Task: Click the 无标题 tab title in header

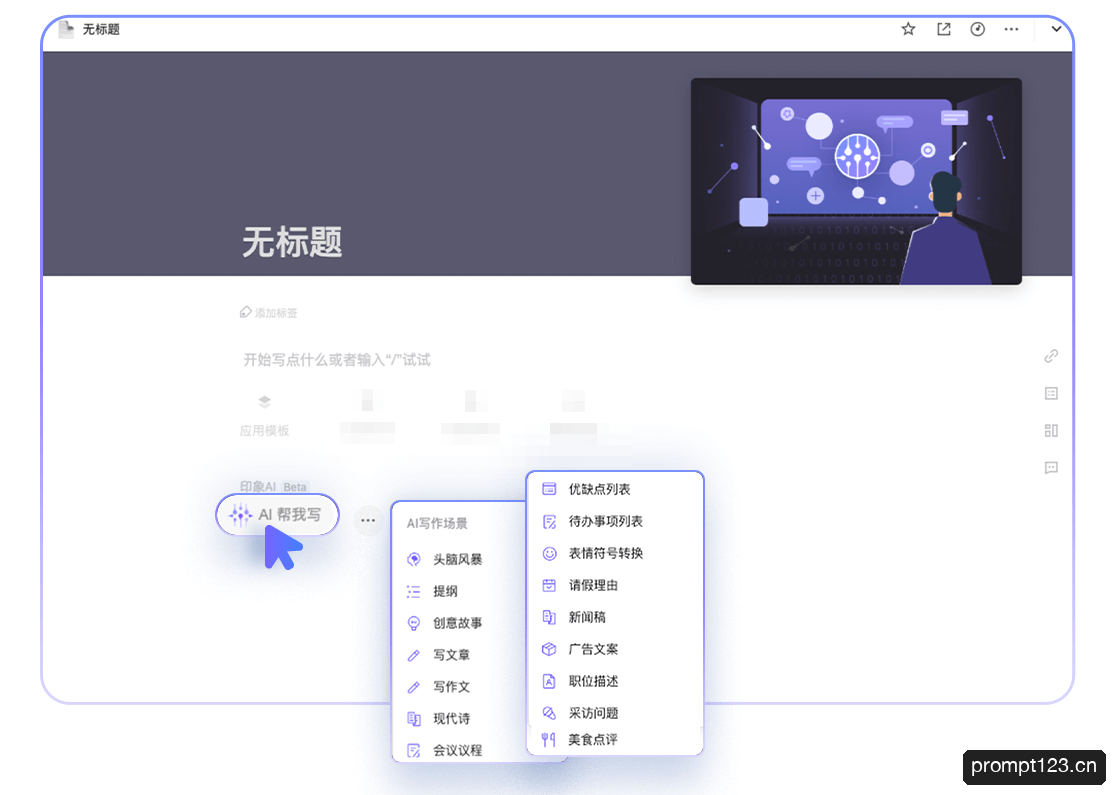Action: (101, 29)
